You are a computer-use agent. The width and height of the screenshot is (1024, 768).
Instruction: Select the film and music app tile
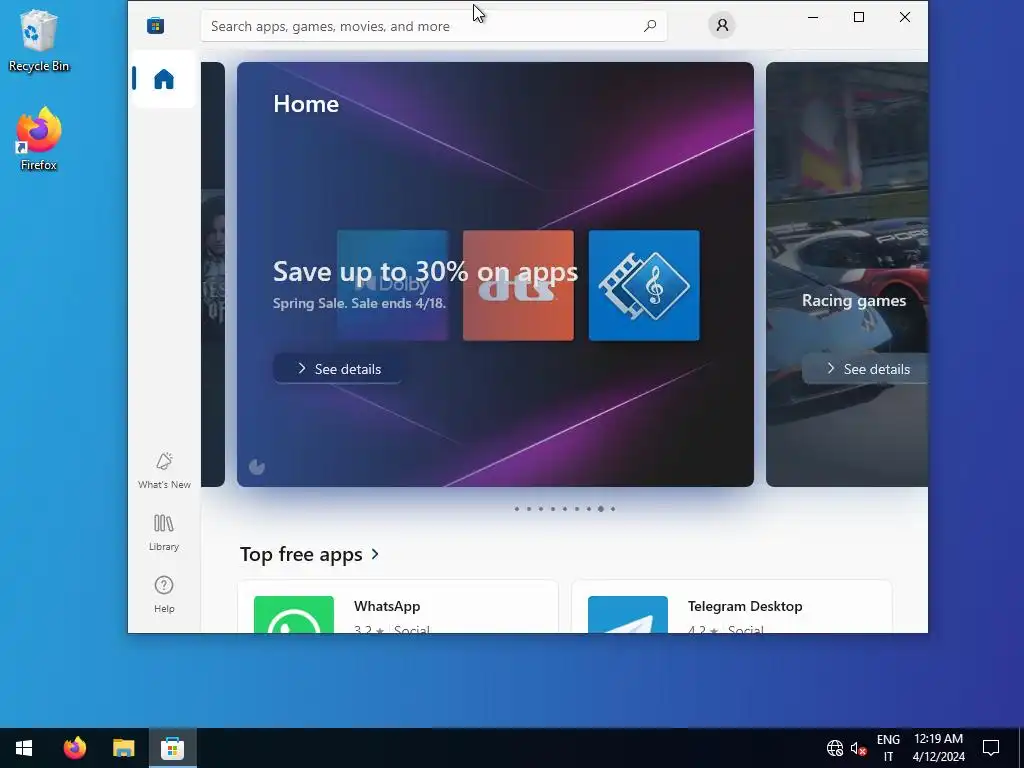click(644, 285)
